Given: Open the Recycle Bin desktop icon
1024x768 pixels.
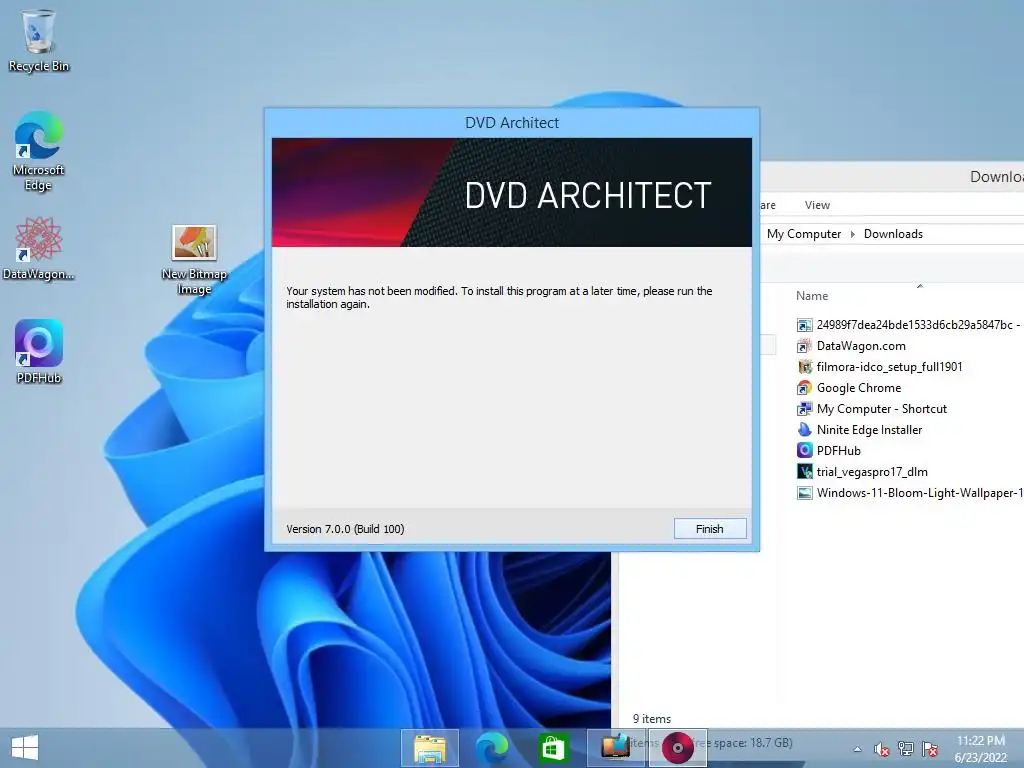Looking at the screenshot, I should click(x=39, y=40).
